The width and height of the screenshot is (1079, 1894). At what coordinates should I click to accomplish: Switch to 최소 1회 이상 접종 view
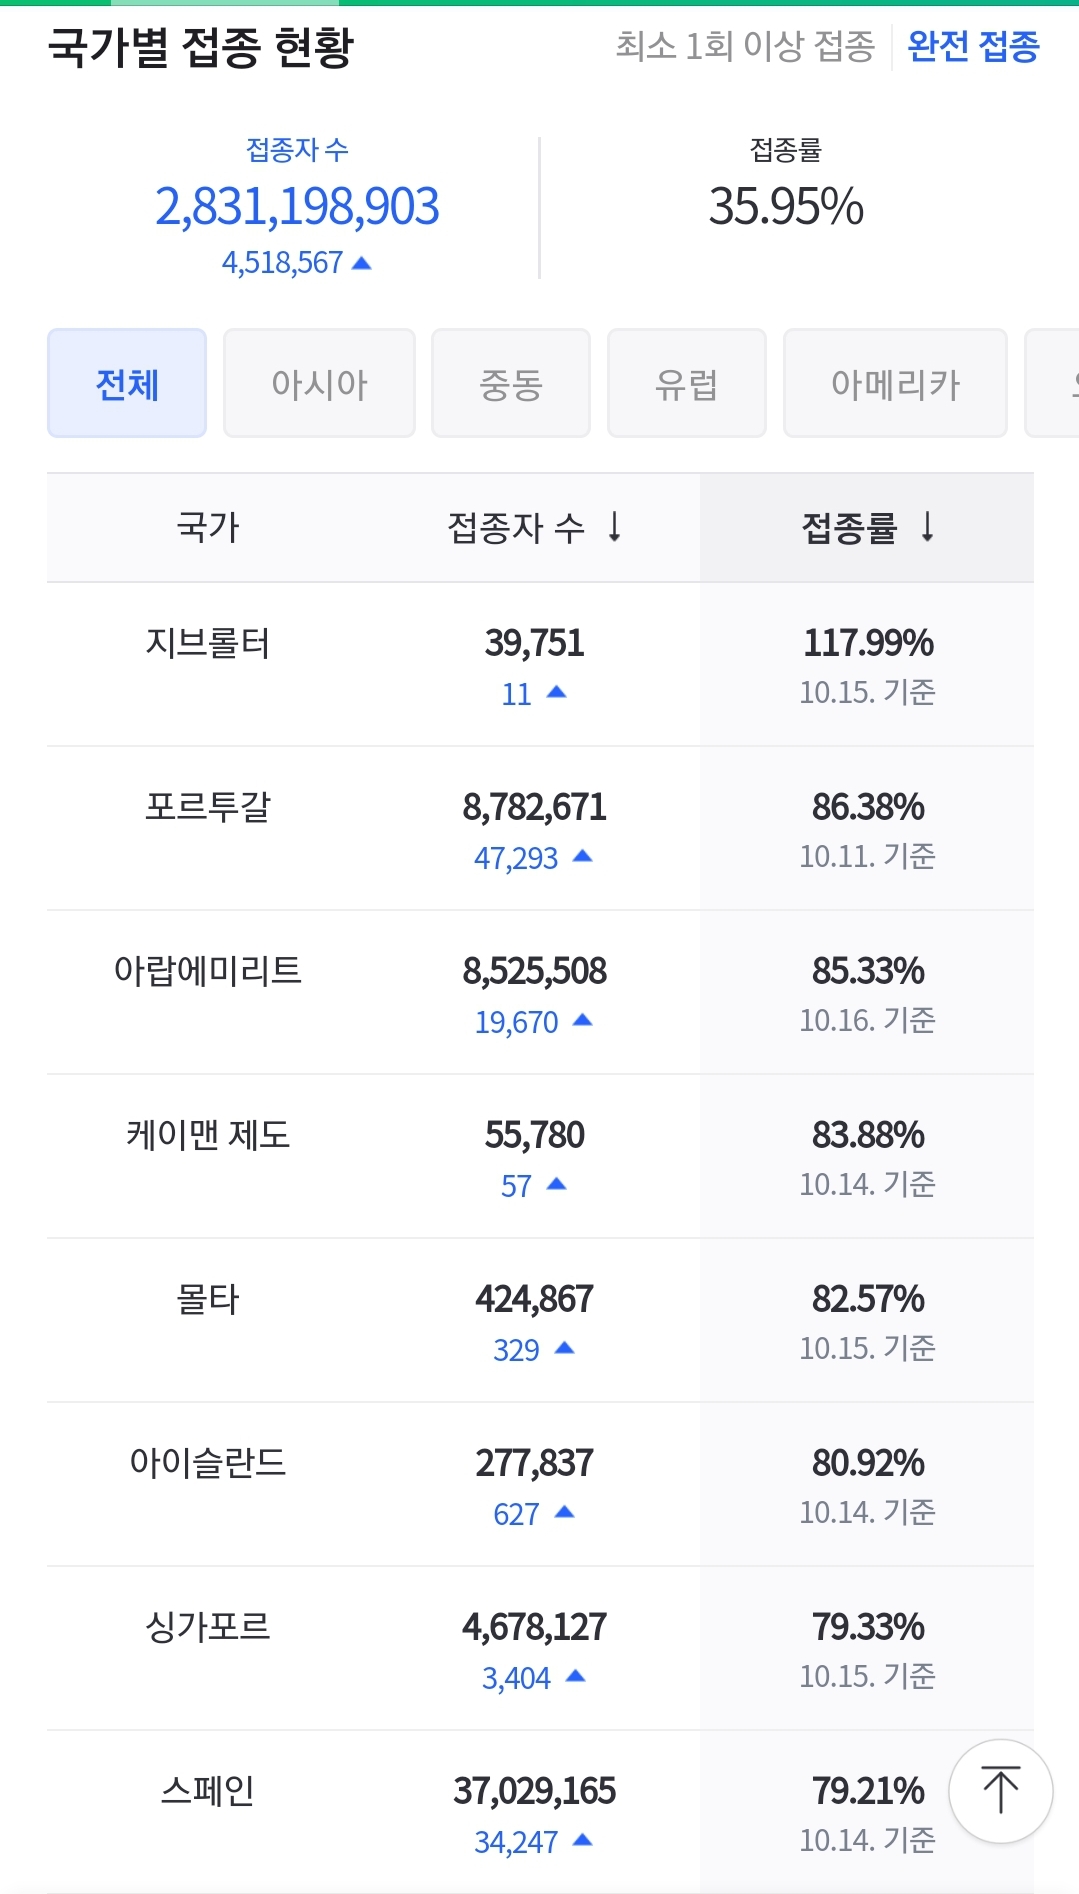[745, 46]
